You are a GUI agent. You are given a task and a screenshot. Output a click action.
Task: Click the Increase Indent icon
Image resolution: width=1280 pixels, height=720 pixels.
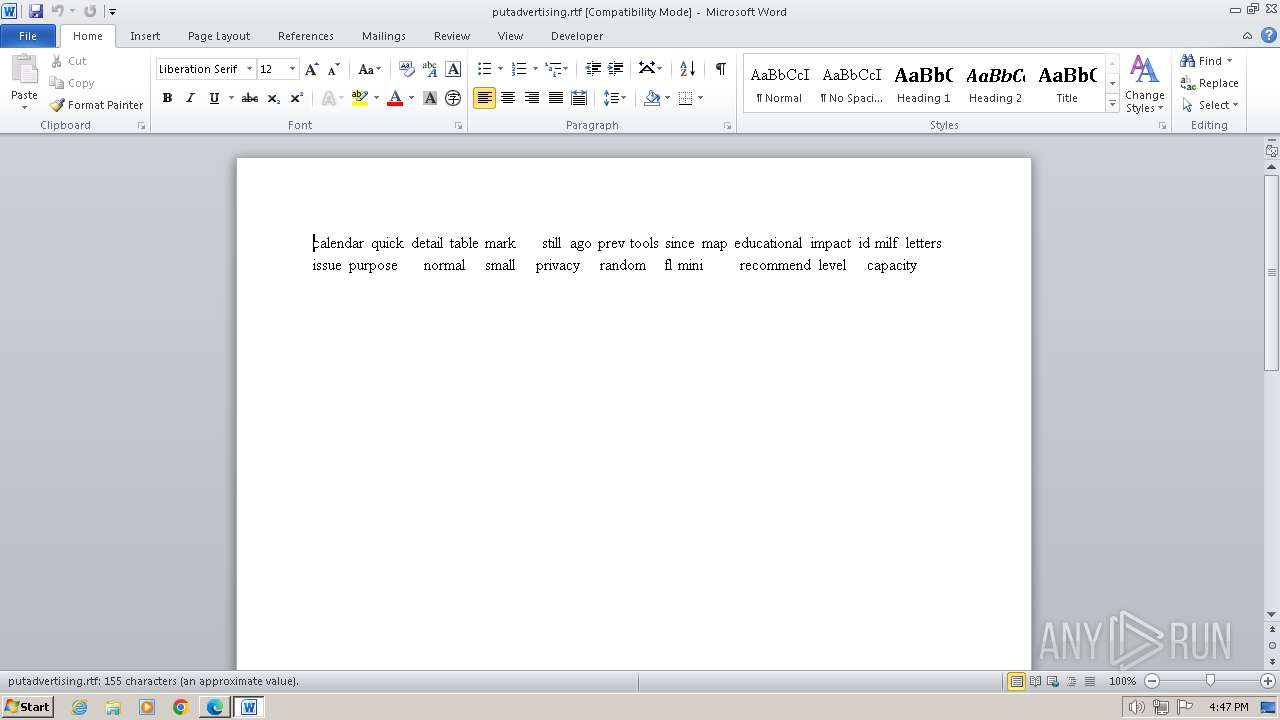point(616,69)
